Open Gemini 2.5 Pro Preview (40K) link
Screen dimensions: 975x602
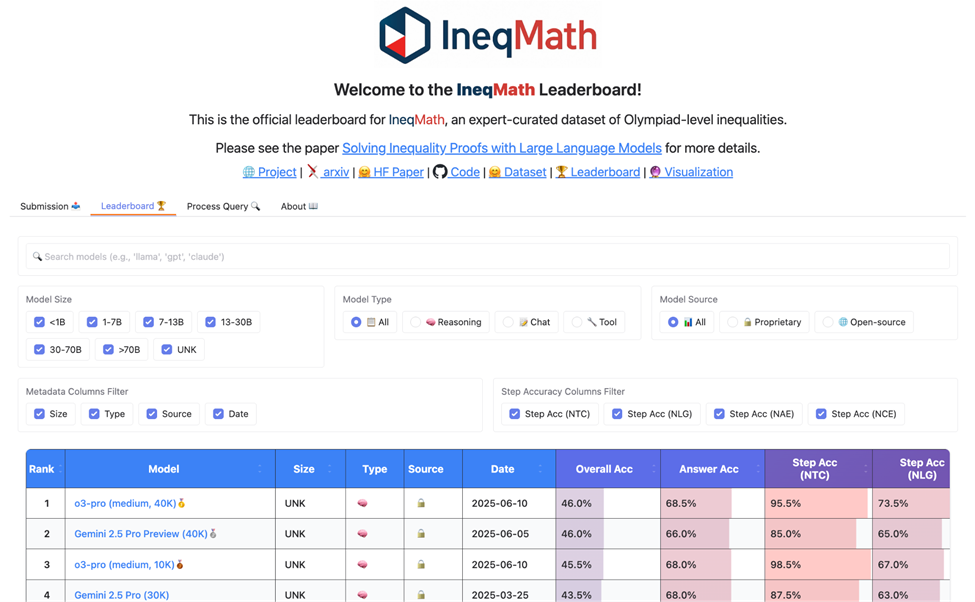coord(141,534)
